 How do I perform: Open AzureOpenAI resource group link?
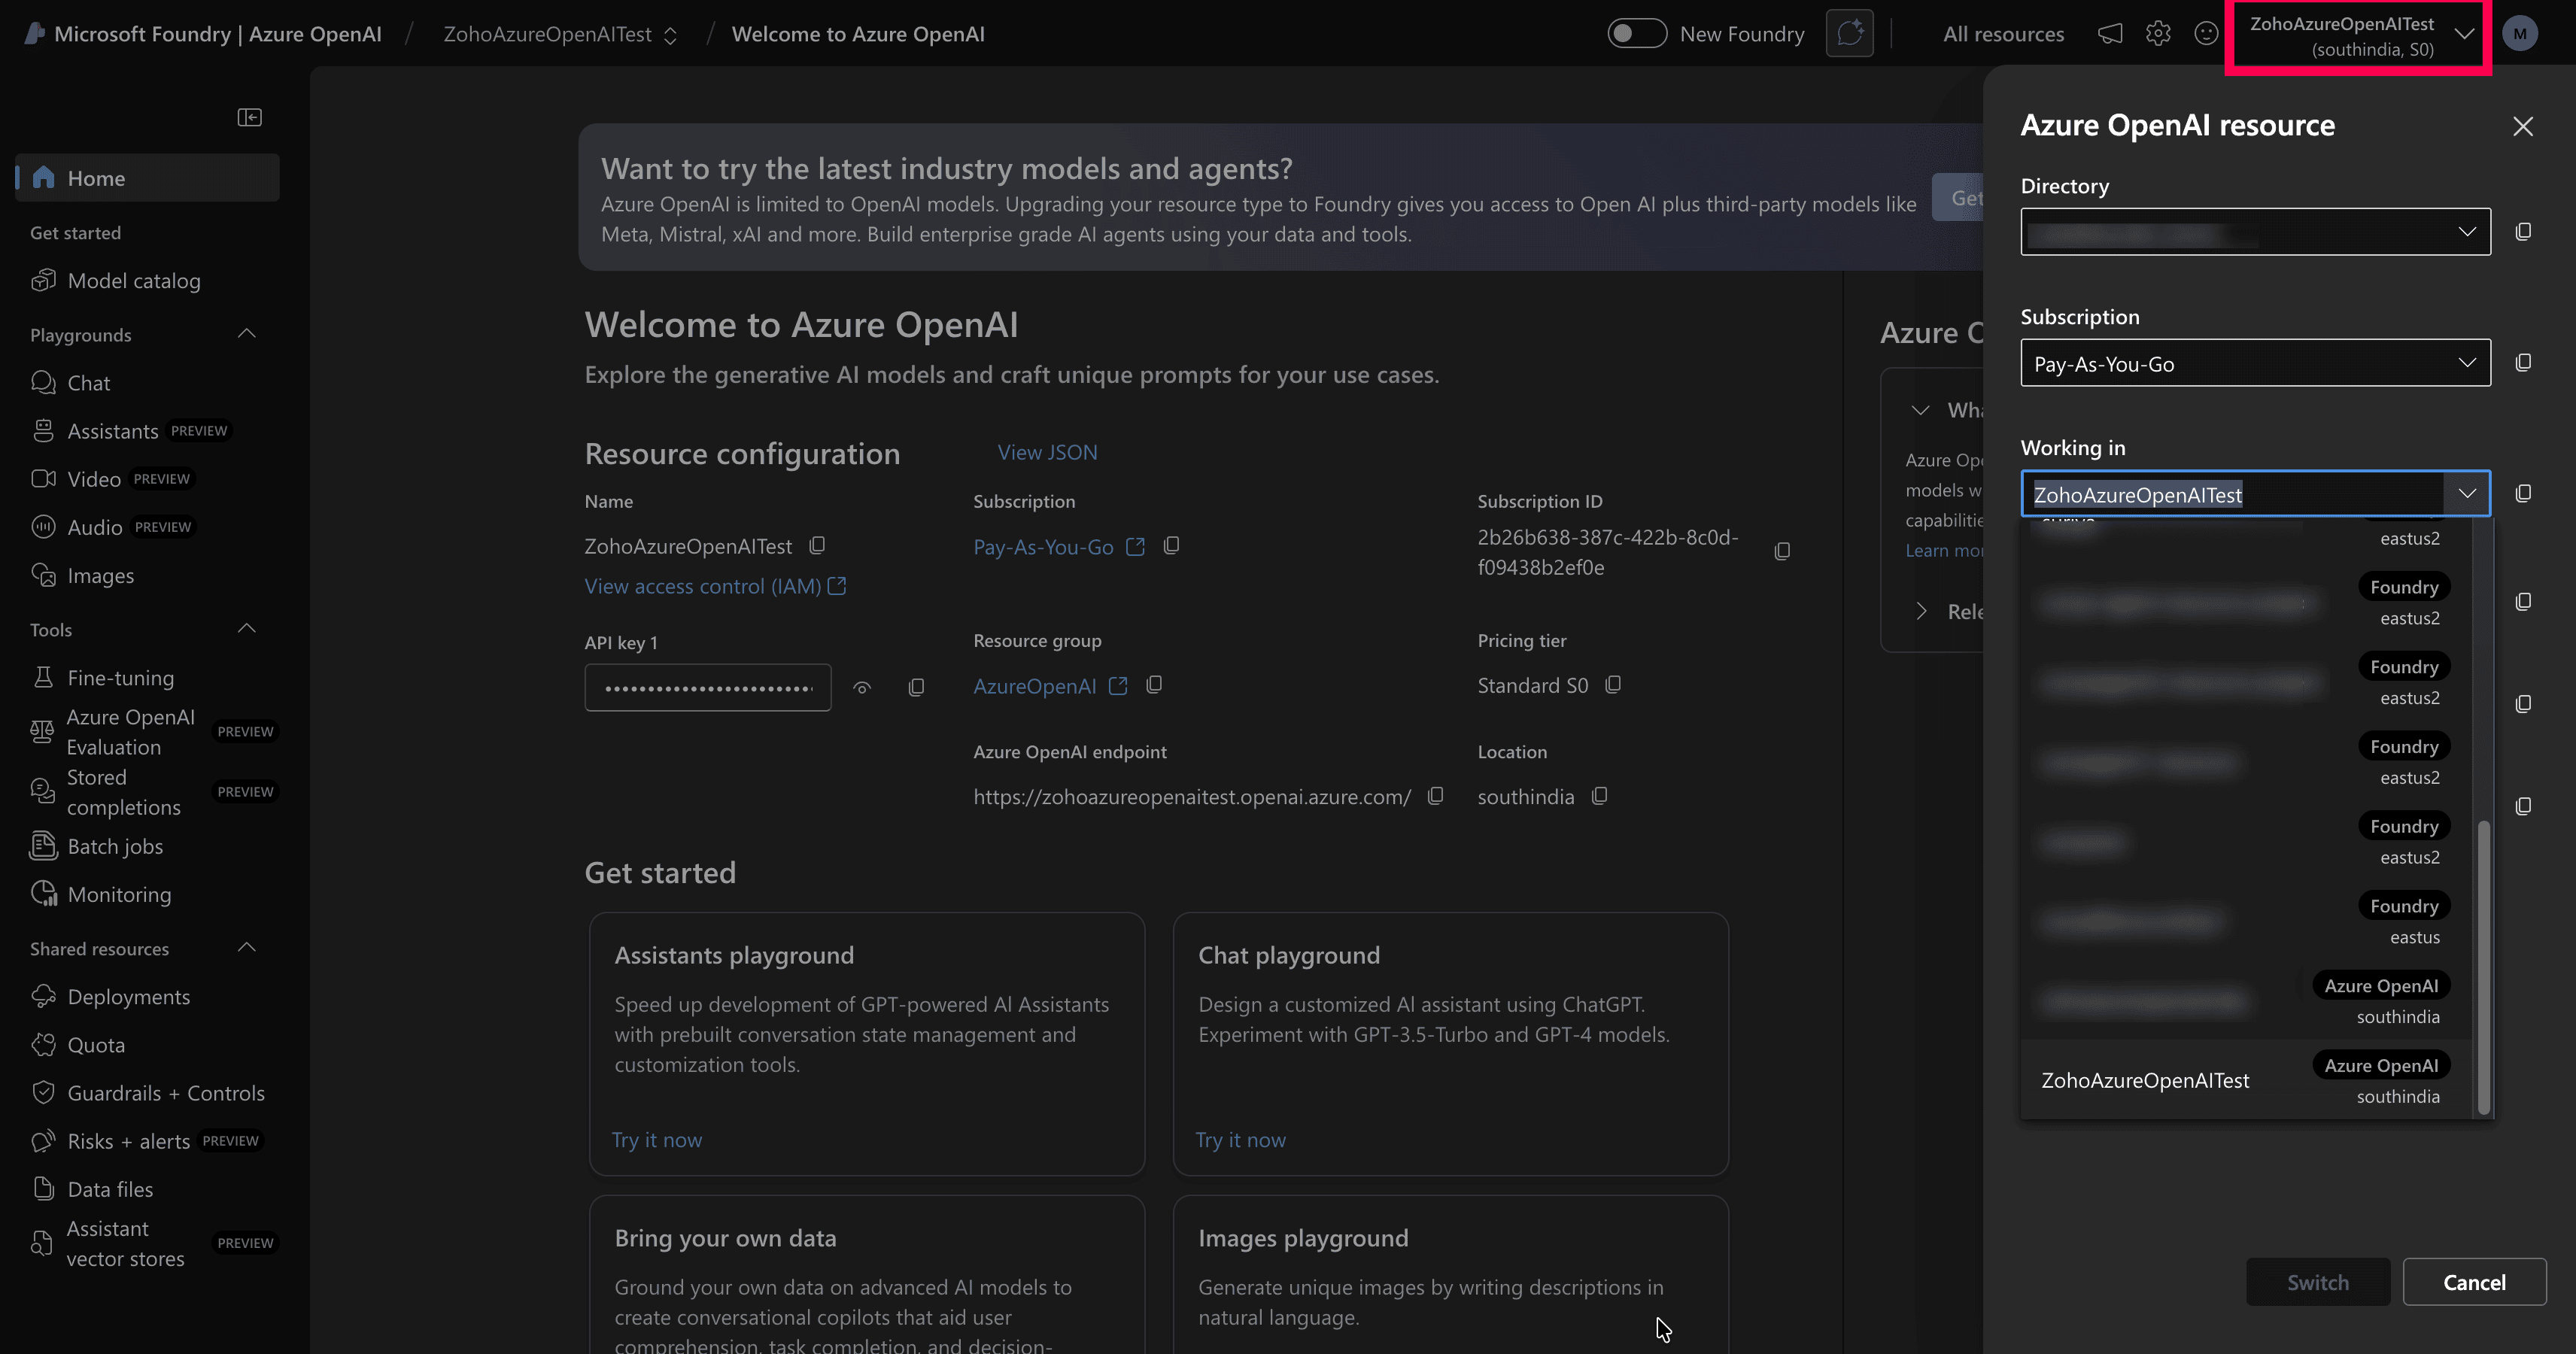1050,686
